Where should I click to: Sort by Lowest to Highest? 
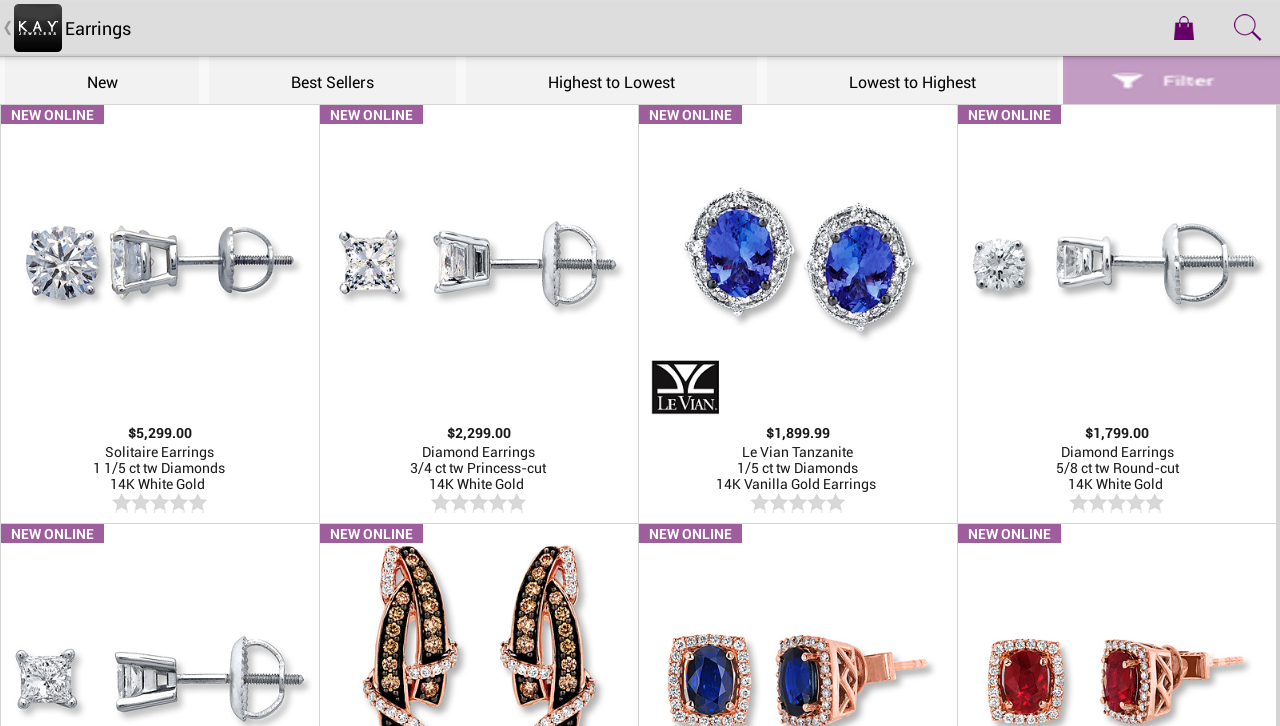(x=912, y=82)
